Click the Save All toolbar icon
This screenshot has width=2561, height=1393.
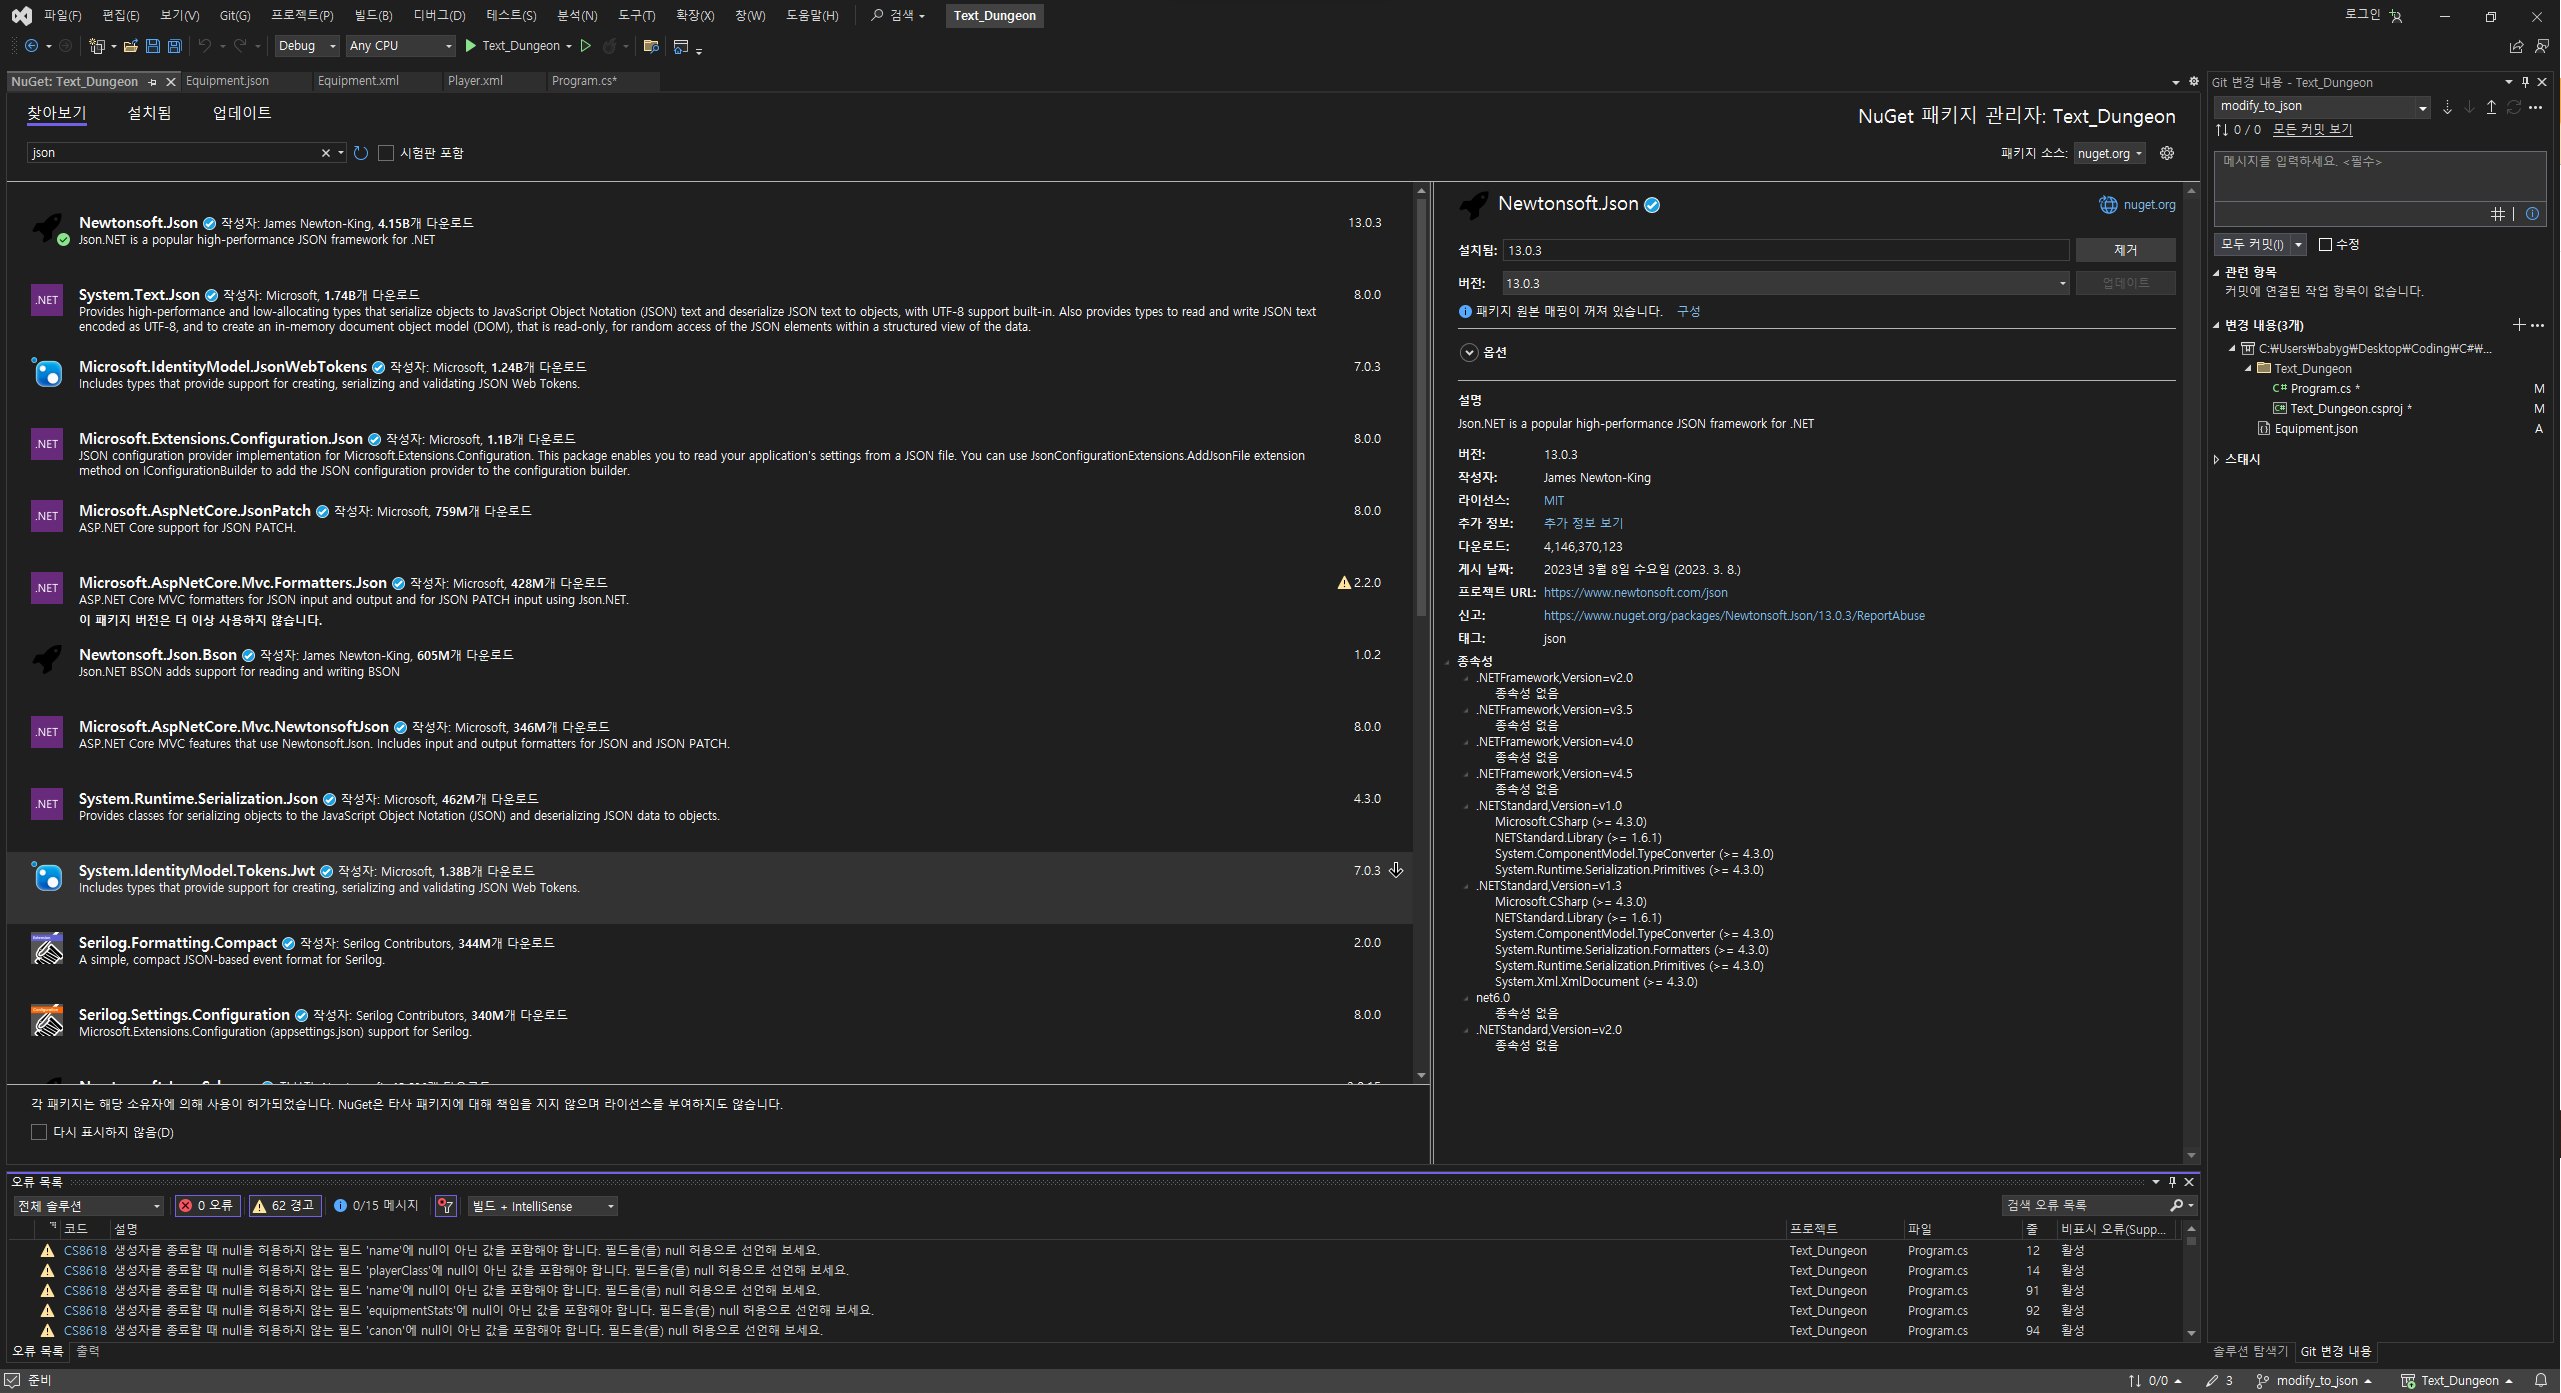tap(174, 46)
